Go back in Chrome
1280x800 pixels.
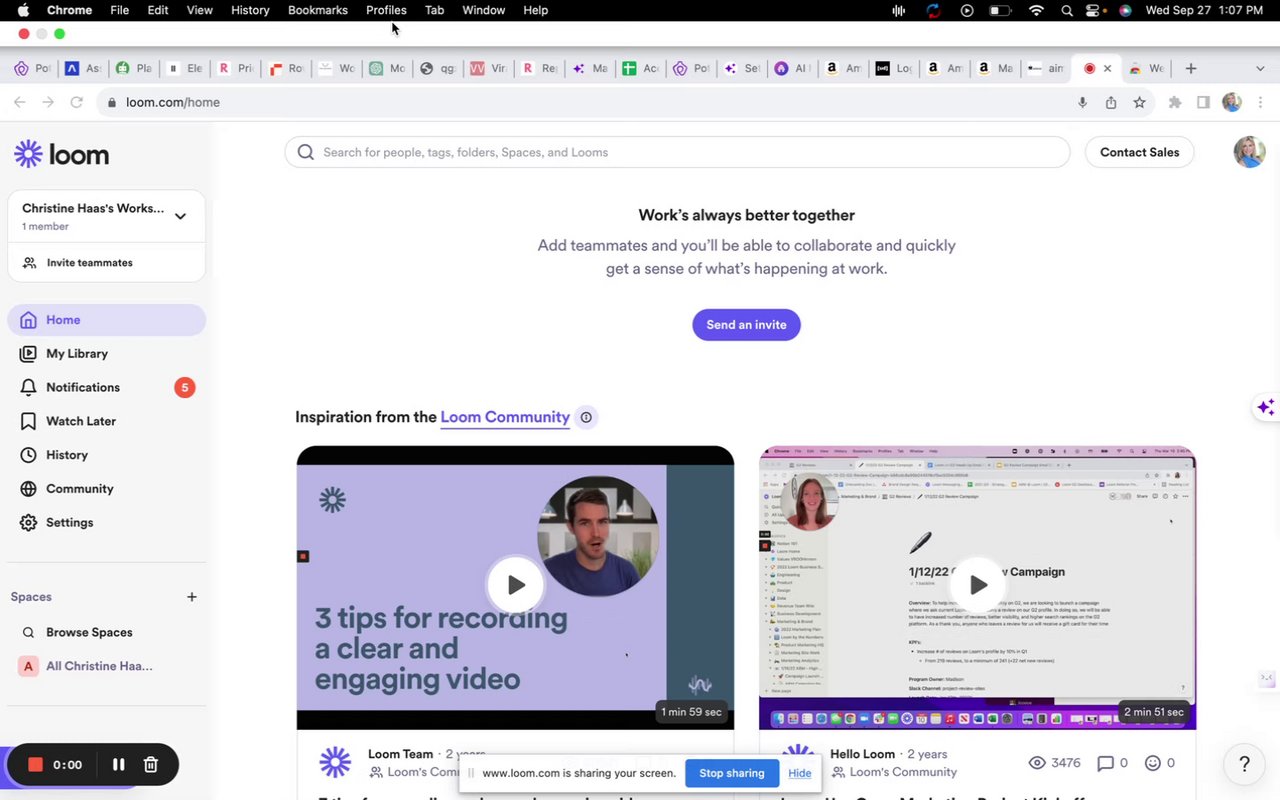19,102
